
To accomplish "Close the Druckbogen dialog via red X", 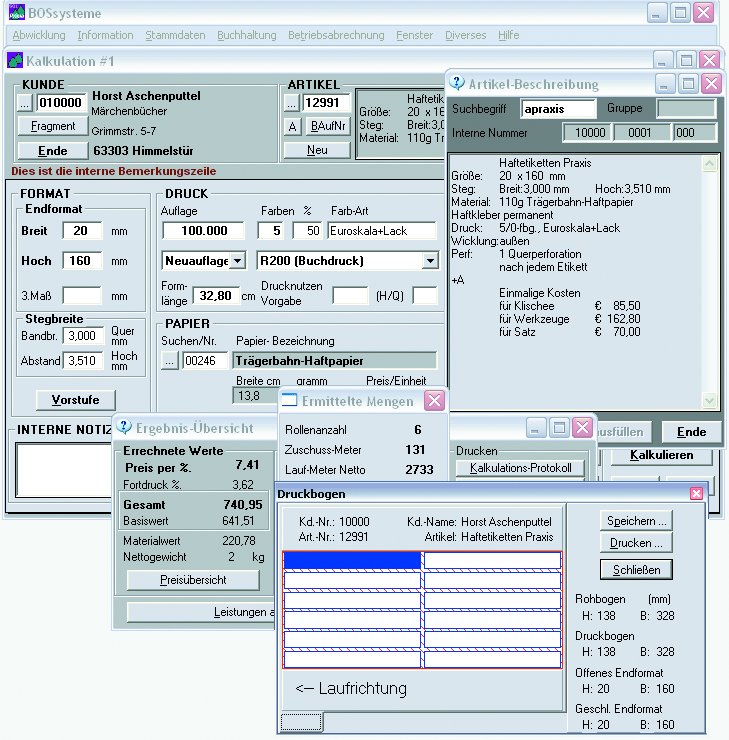I will coord(696,493).
